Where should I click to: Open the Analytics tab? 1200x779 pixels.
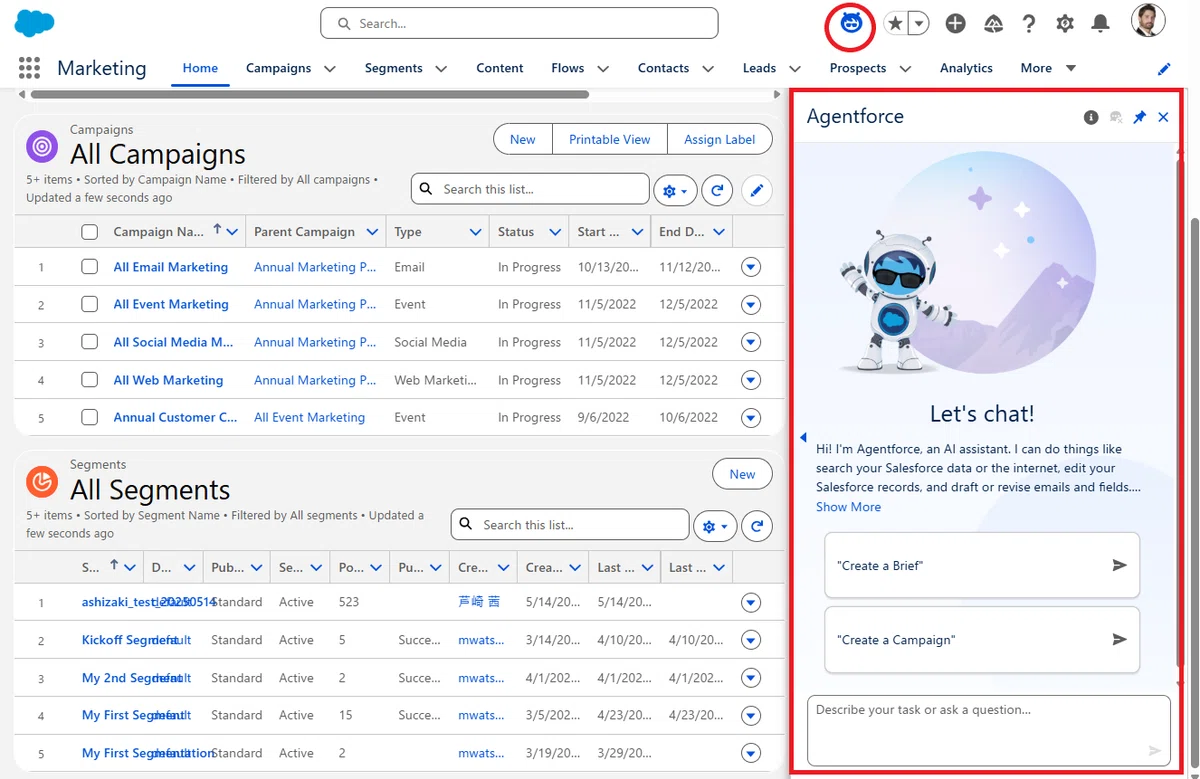click(966, 68)
